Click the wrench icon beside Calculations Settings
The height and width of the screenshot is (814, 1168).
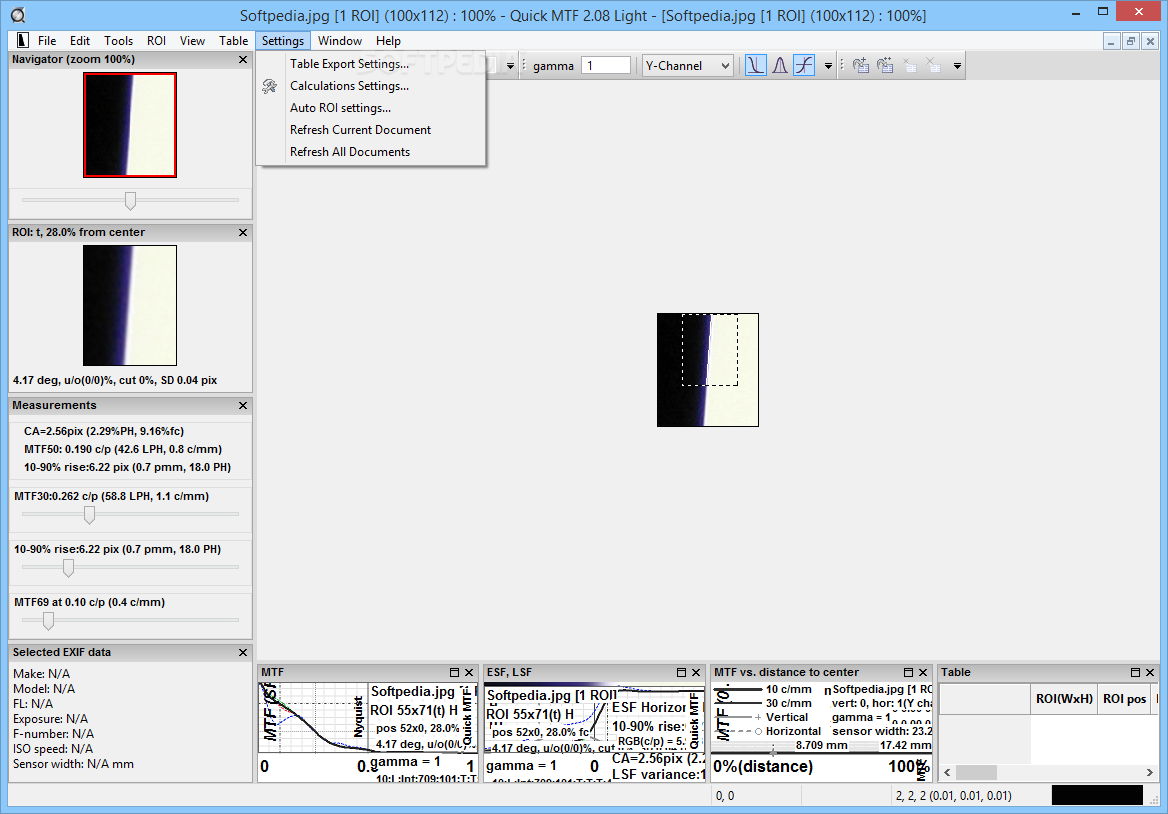[x=270, y=86]
